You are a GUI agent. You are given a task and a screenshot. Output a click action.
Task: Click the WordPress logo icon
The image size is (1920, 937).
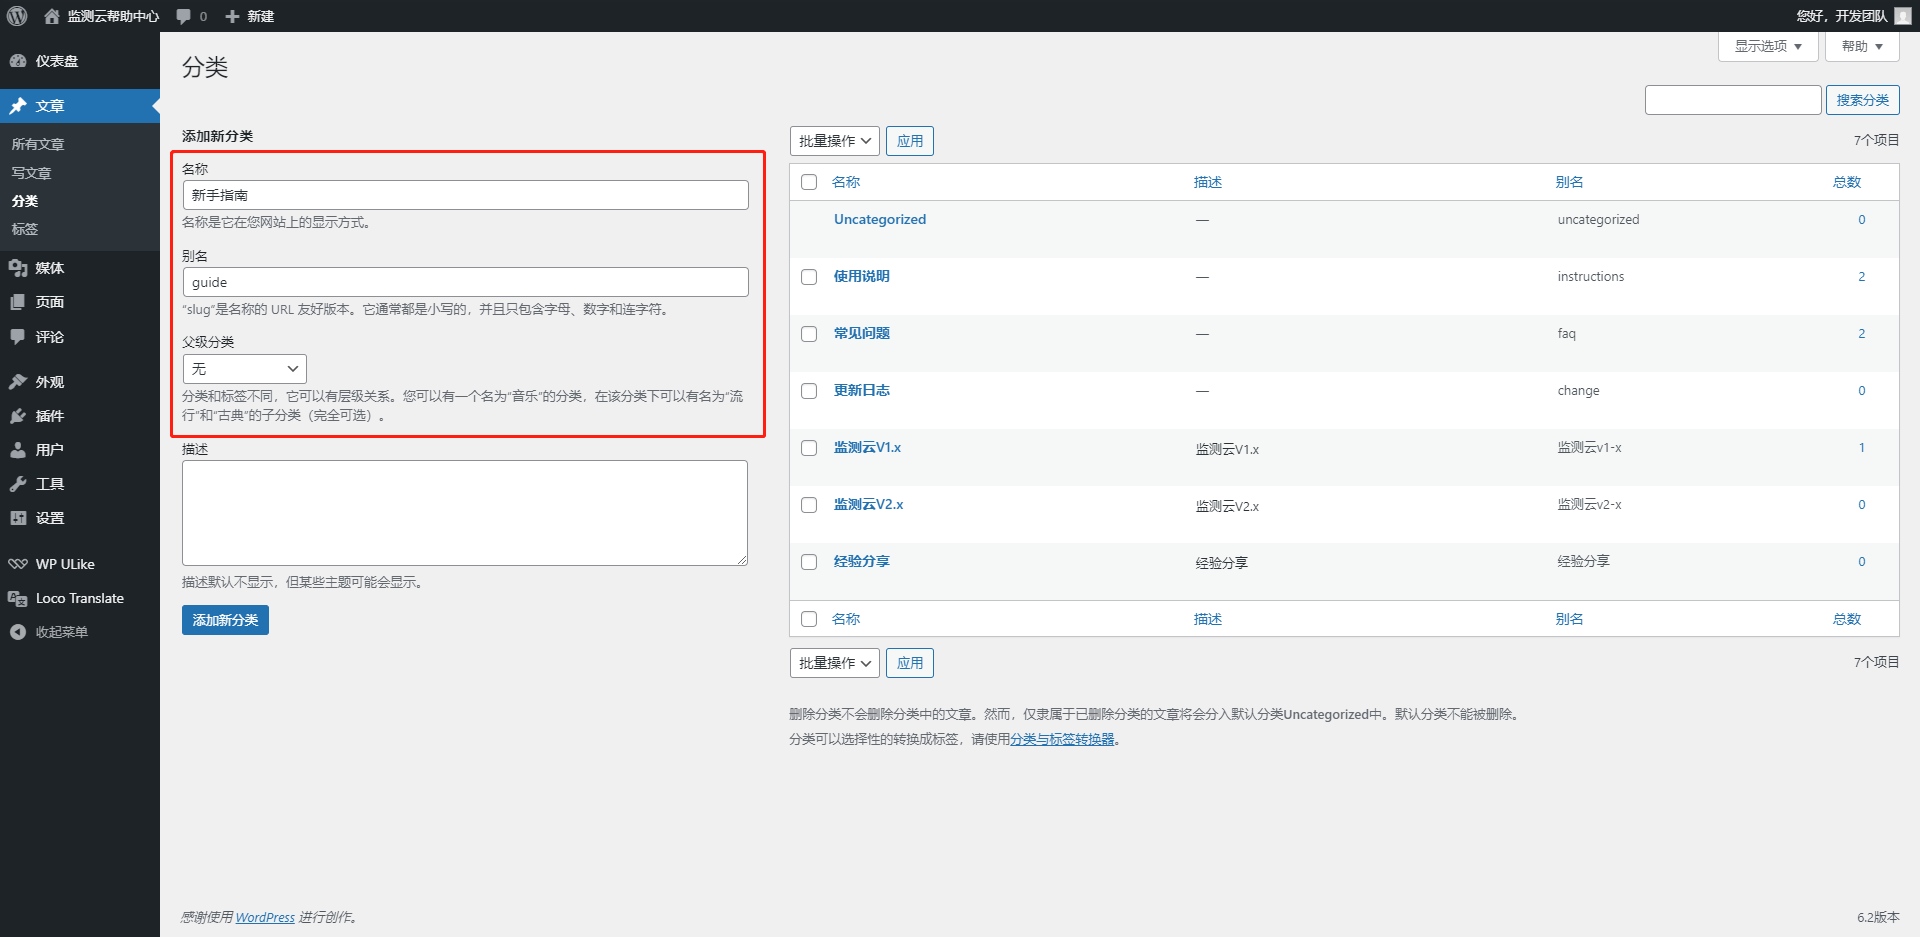[x=17, y=16]
